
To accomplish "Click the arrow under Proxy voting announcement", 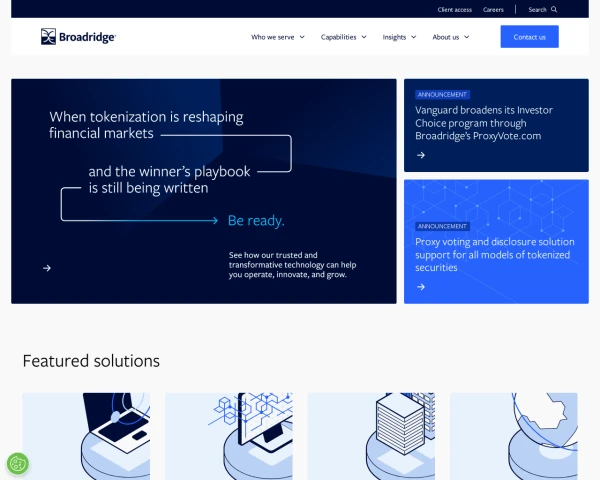I will click(421, 287).
